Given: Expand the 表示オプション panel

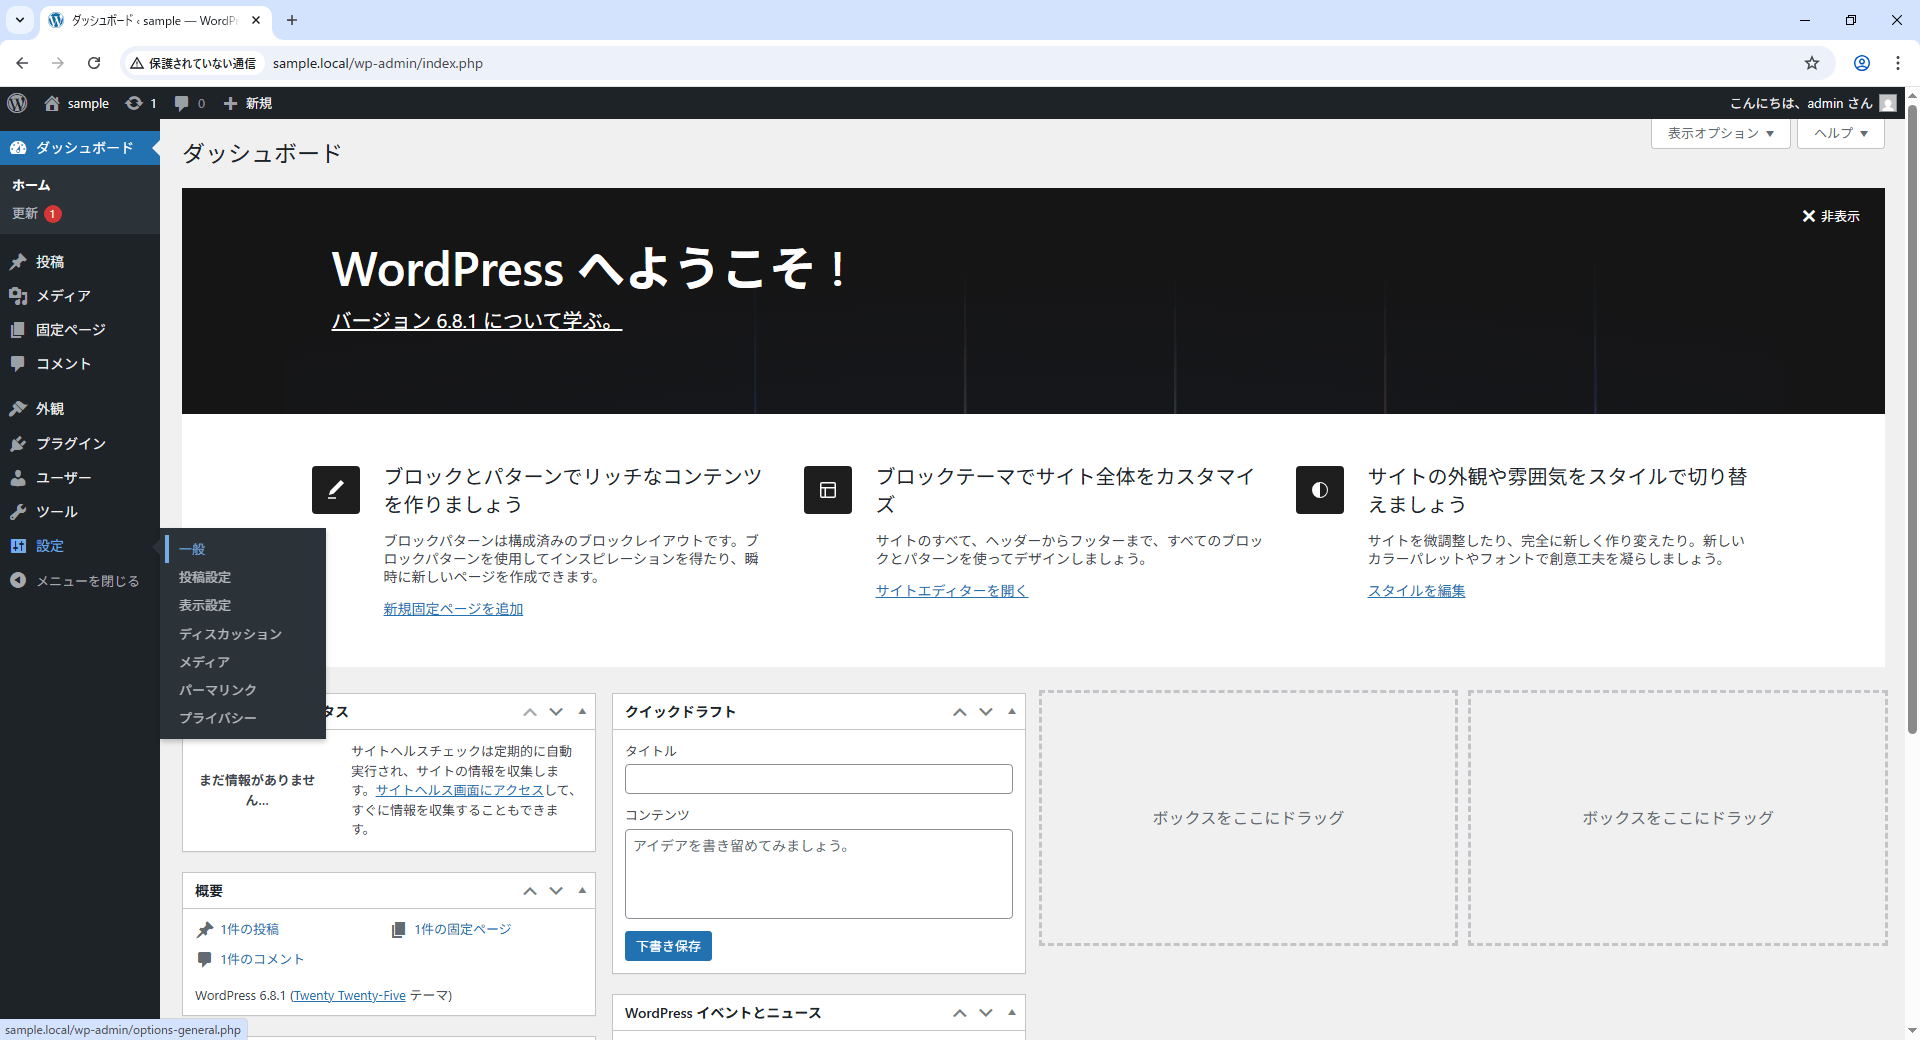Looking at the screenshot, I should coord(1721,133).
